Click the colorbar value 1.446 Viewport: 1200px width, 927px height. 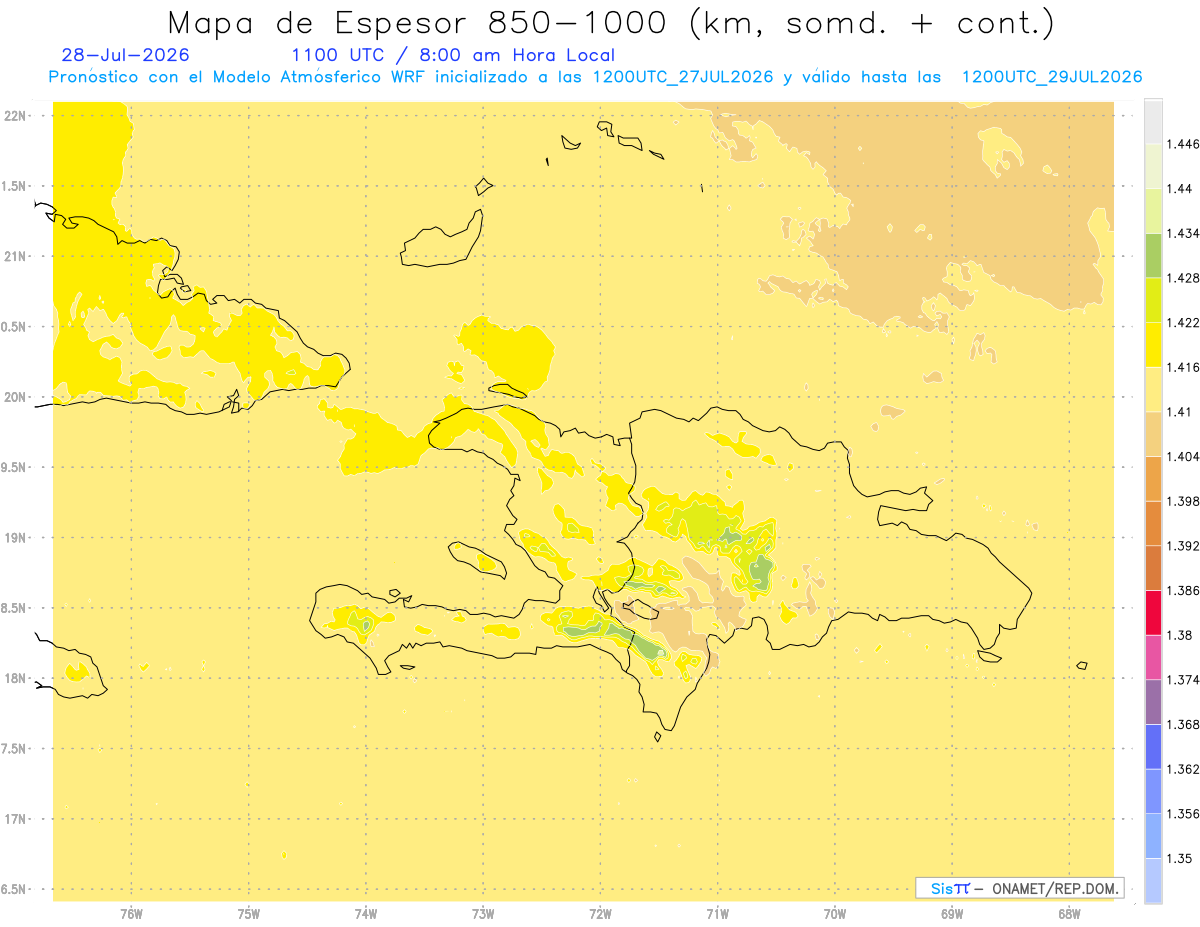1182,144
